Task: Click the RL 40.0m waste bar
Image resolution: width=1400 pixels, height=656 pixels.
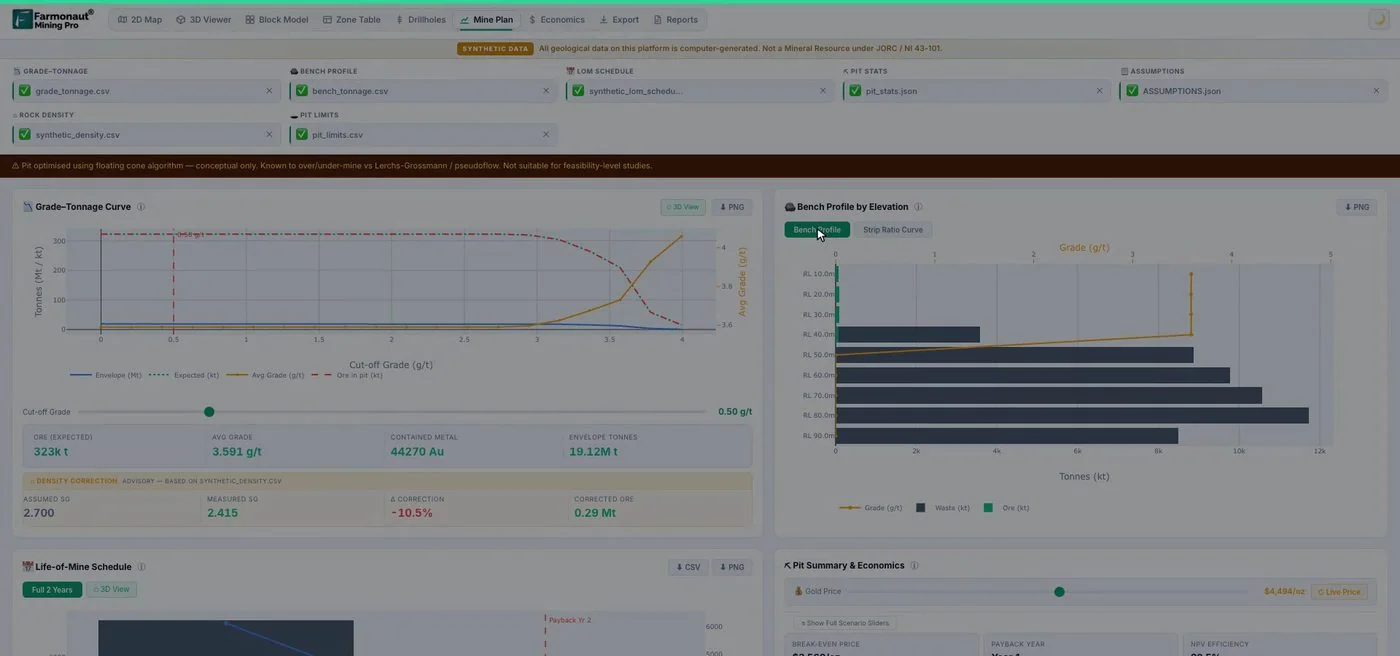Action: coord(908,334)
